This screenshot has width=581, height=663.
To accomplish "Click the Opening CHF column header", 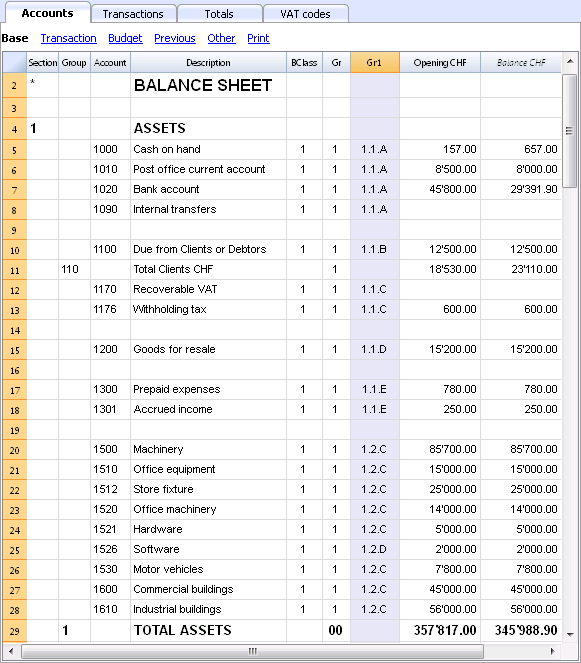I will tap(440, 63).
